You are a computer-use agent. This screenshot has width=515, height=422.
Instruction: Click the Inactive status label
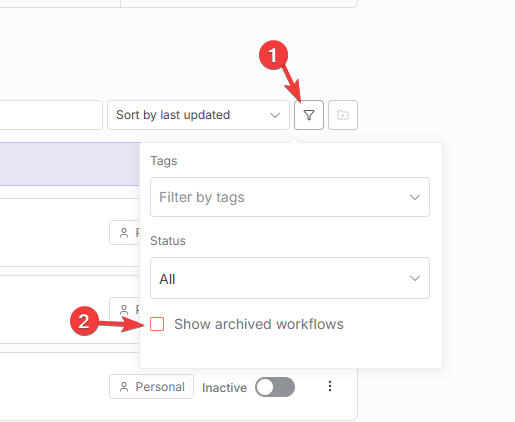pos(224,388)
